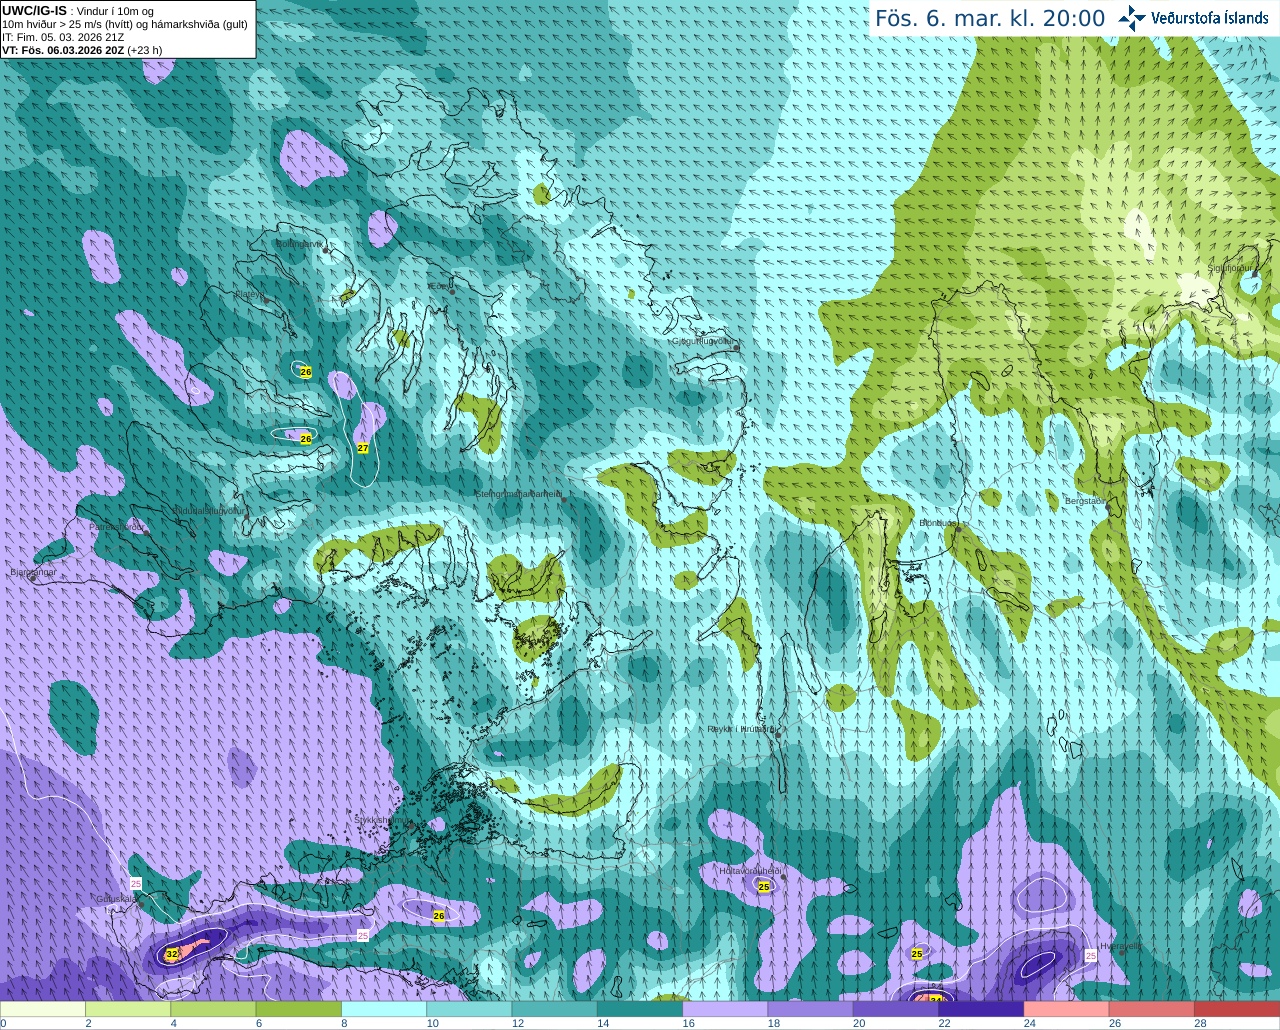Click the Stykkishólmur station label

point(382,819)
